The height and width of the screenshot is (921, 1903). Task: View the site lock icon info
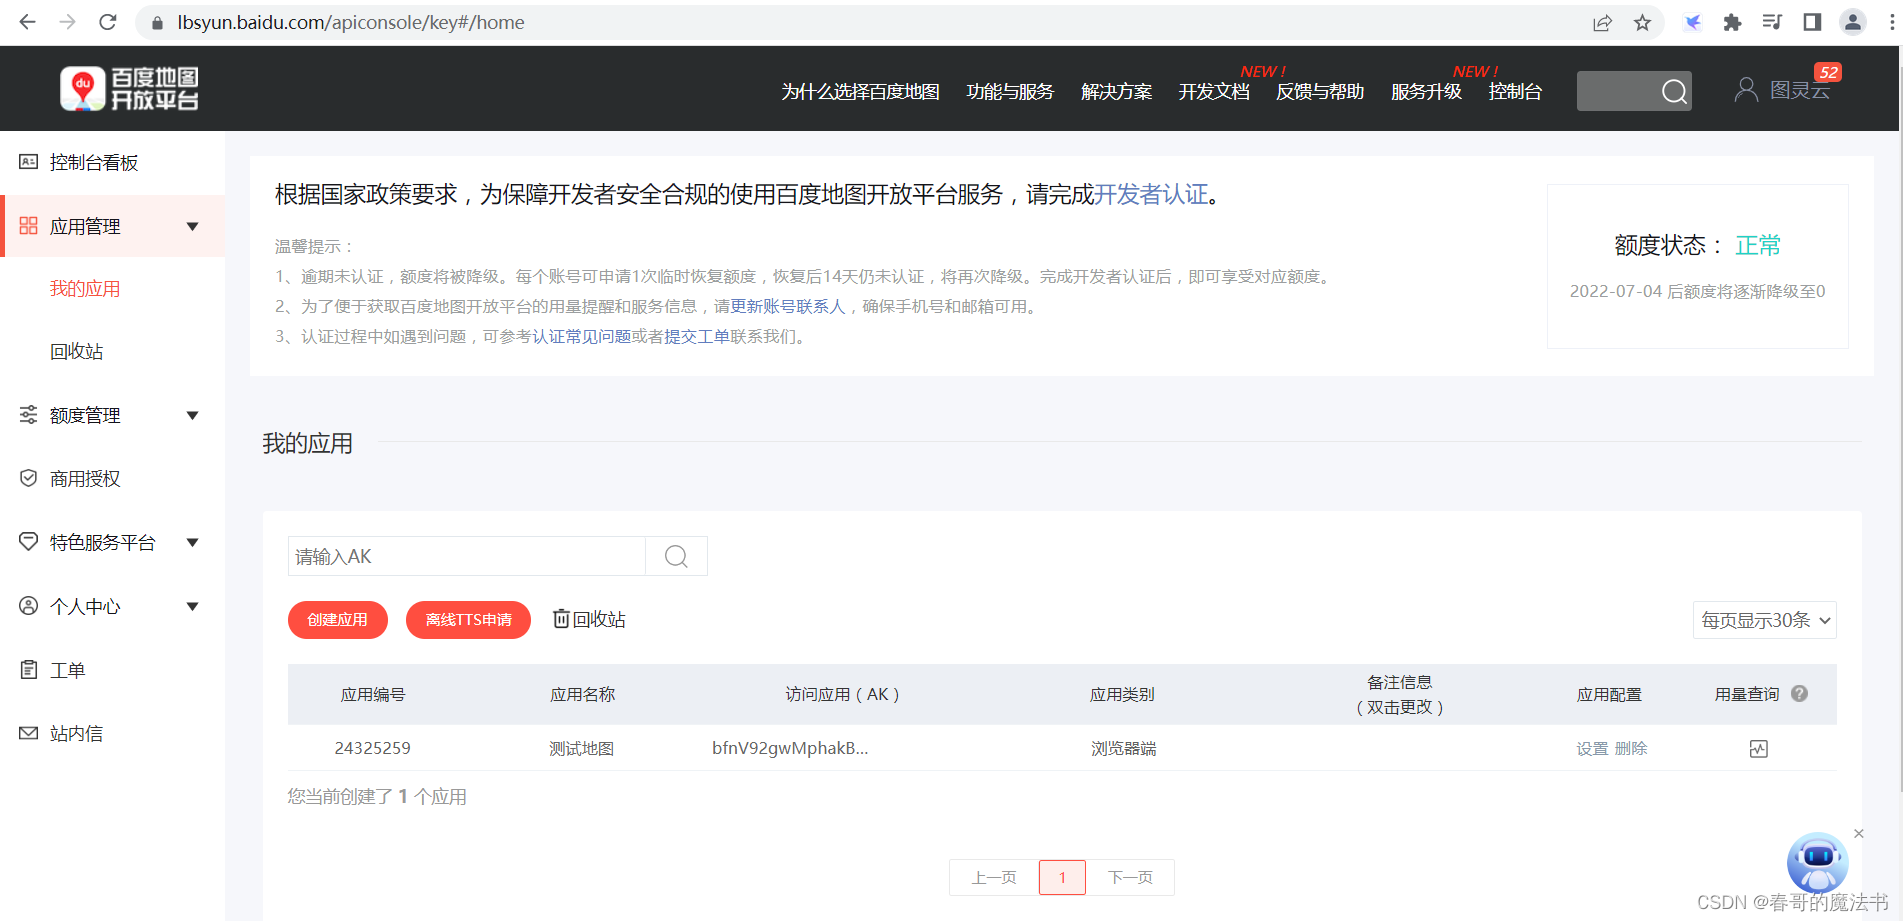[157, 23]
